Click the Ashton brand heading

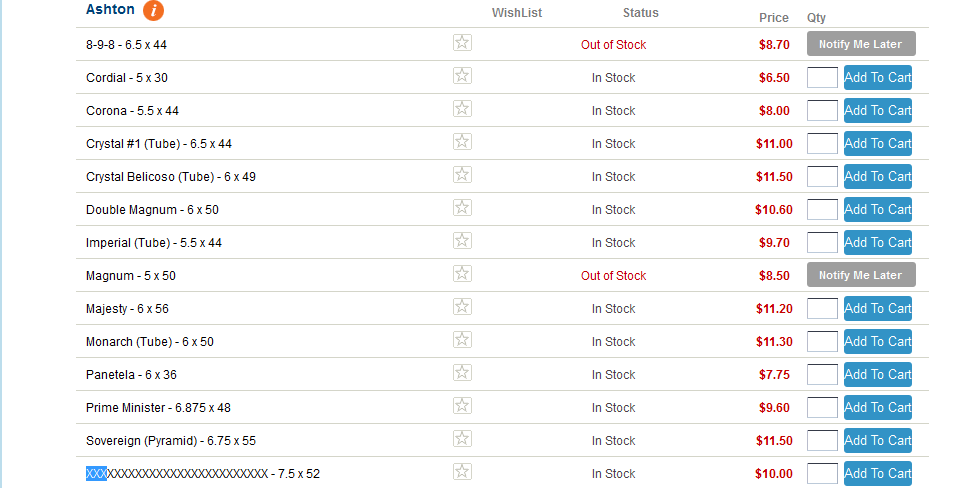coord(110,10)
